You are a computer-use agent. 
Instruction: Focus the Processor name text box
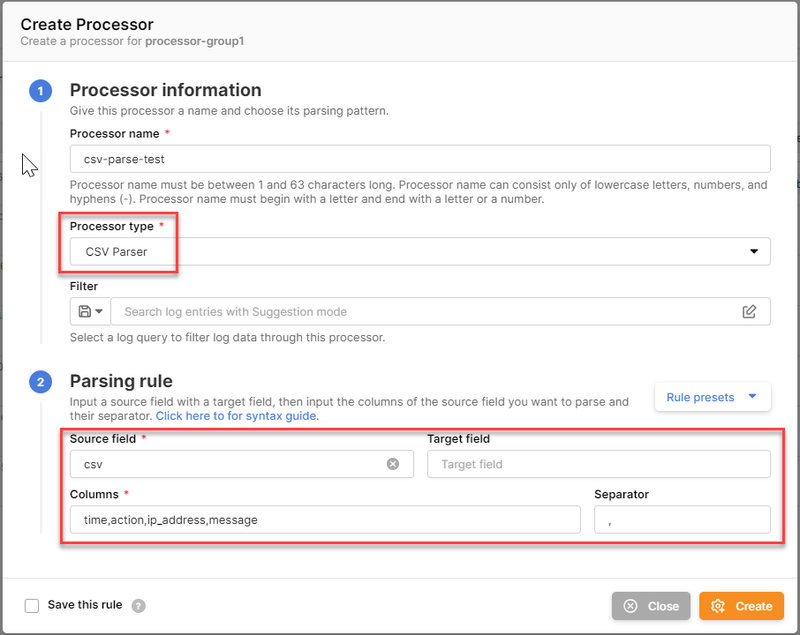click(420, 159)
